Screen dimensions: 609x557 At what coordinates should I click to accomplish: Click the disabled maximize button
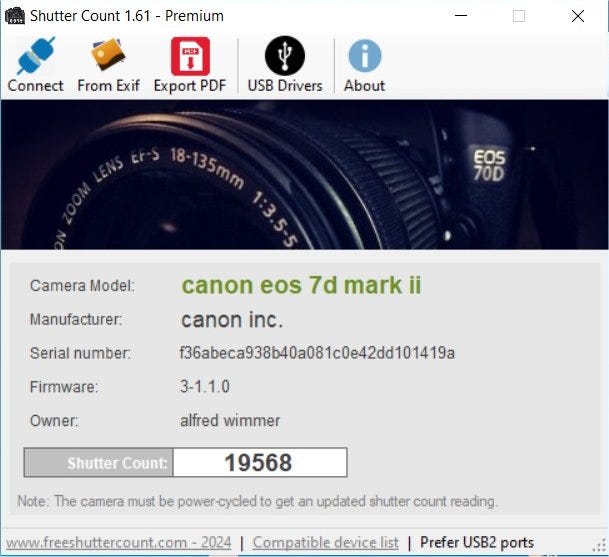click(x=519, y=16)
